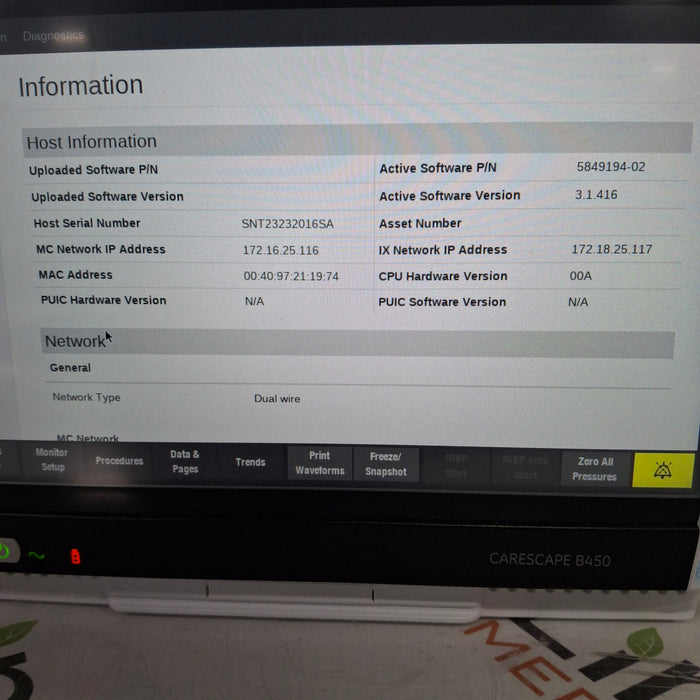Click the Asset Number label
The image size is (700, 700).
point(420,223)
